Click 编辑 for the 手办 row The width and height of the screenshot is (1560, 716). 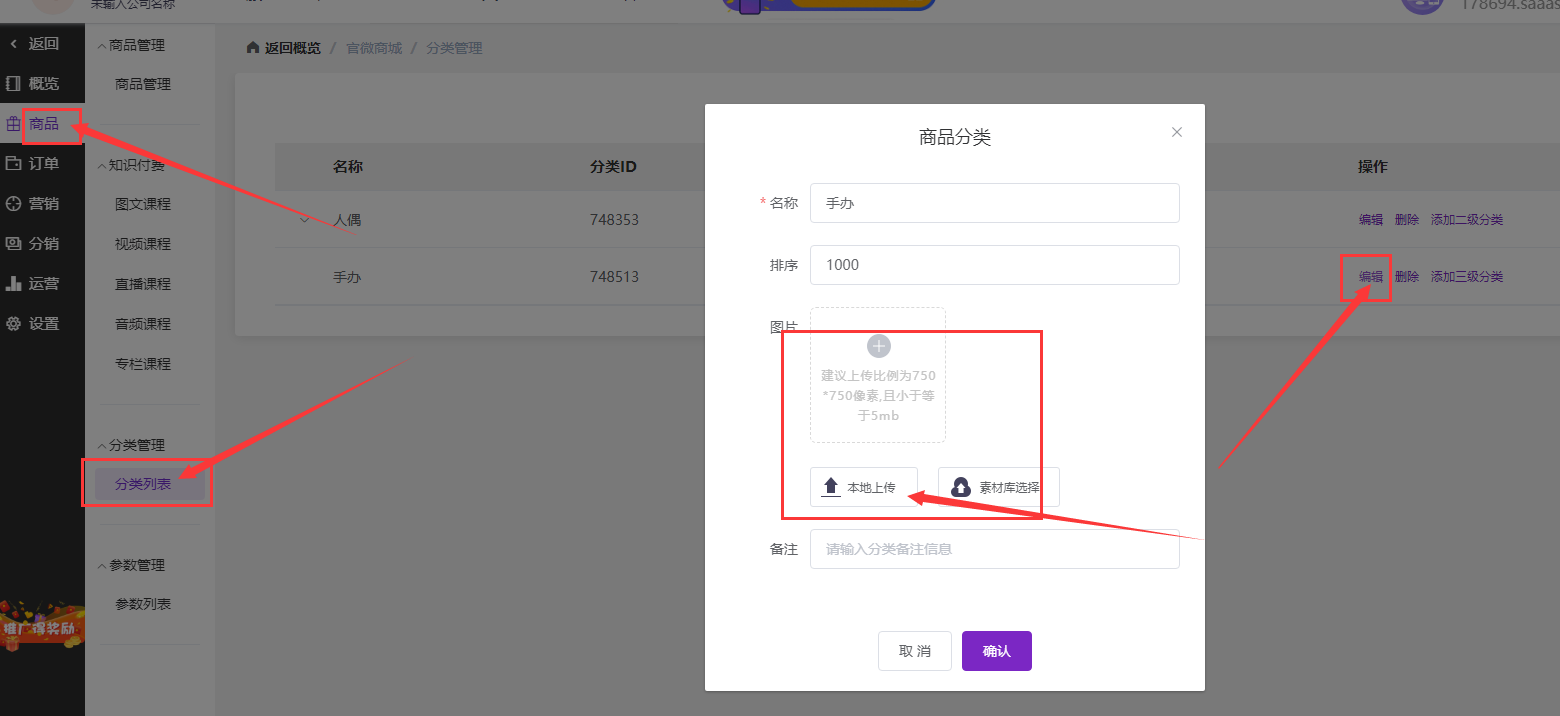click(x=1371, y=277)
